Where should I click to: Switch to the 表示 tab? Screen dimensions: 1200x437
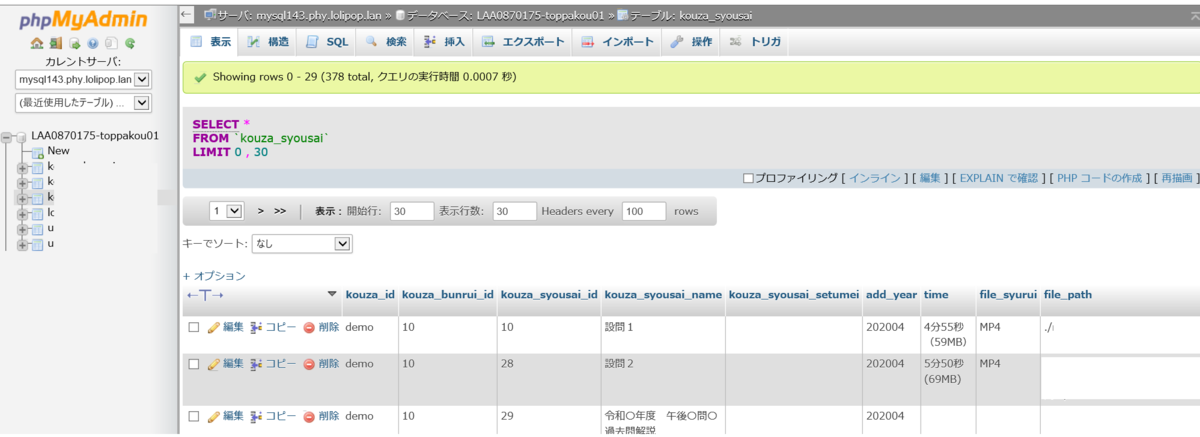click(210, 42)
